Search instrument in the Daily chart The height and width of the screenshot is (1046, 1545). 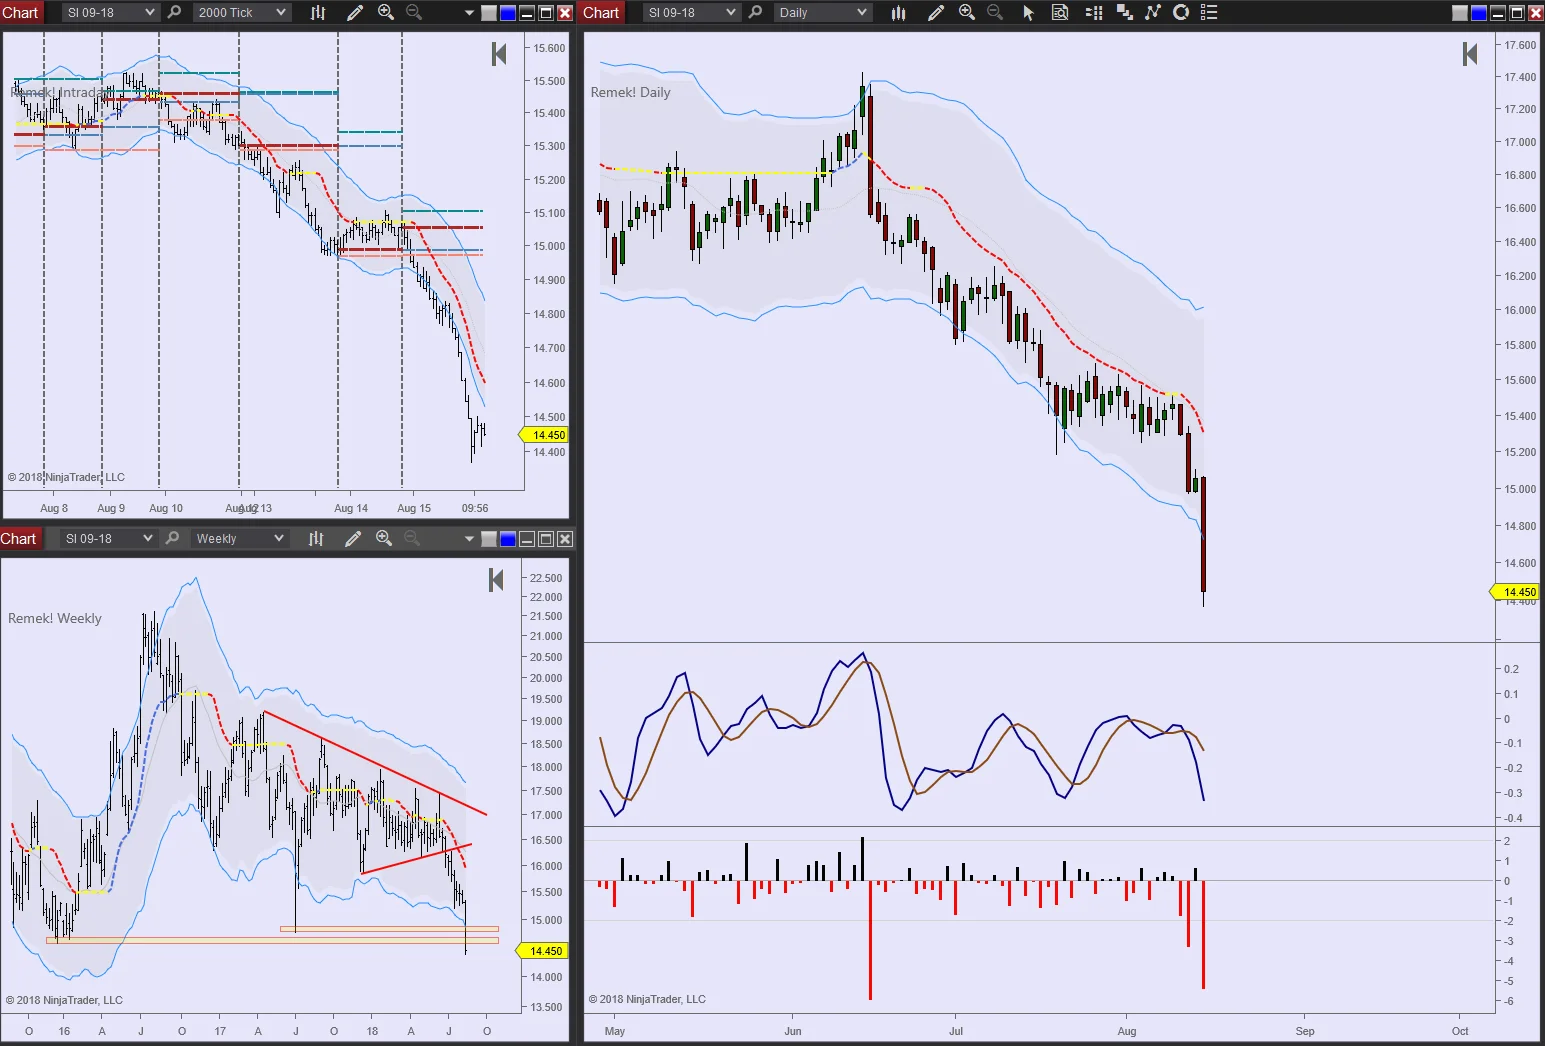[756, 13]
